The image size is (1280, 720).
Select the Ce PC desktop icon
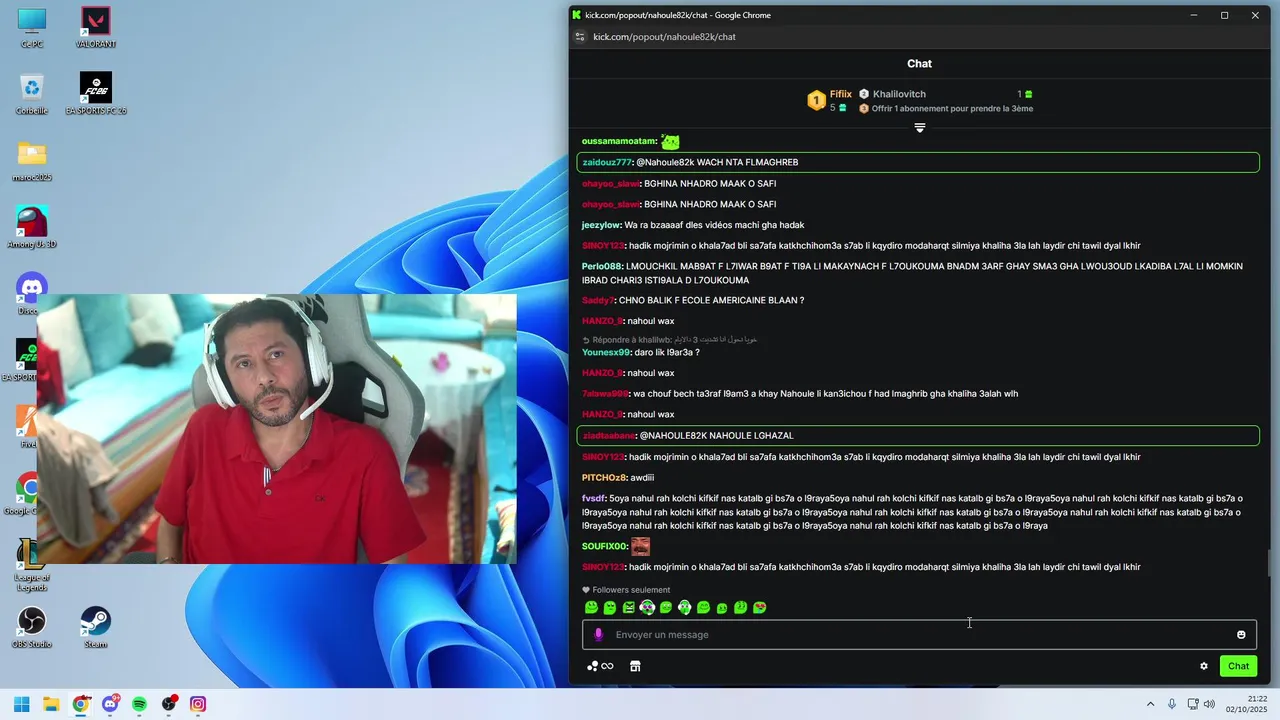(x=32, y=27)
